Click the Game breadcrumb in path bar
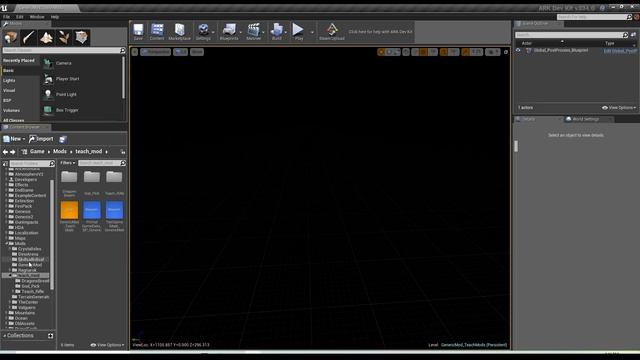Viewport: 640px width, 360px height. (37, 151)
